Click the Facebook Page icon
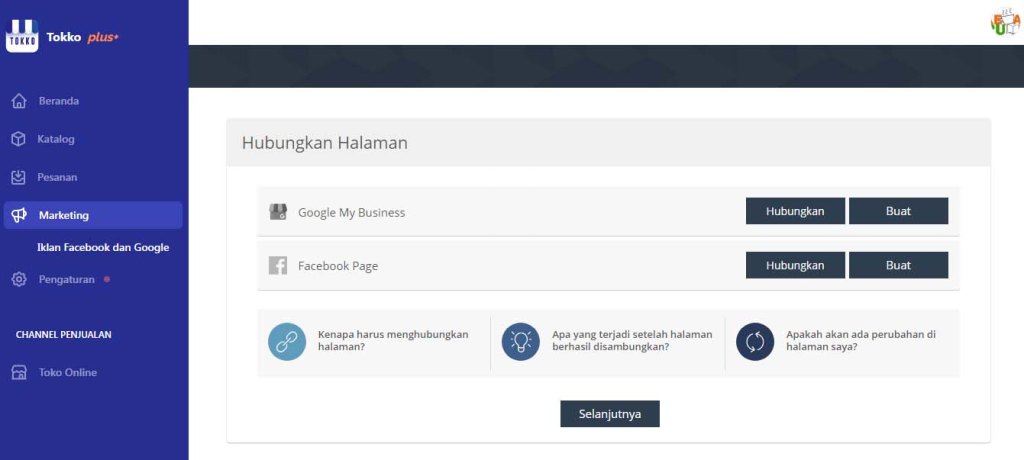 (278, 266)
